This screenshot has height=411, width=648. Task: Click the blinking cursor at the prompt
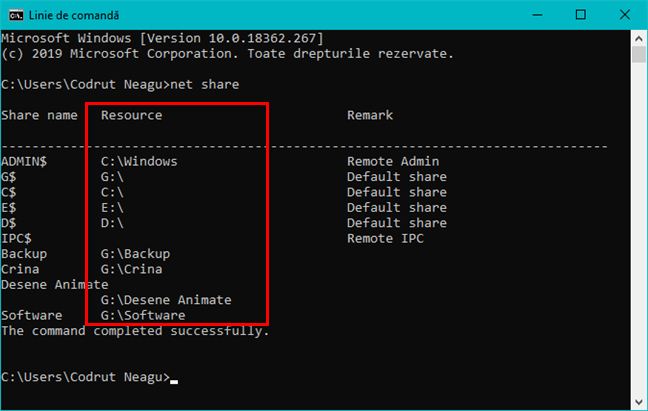click(x=174, y=381)
